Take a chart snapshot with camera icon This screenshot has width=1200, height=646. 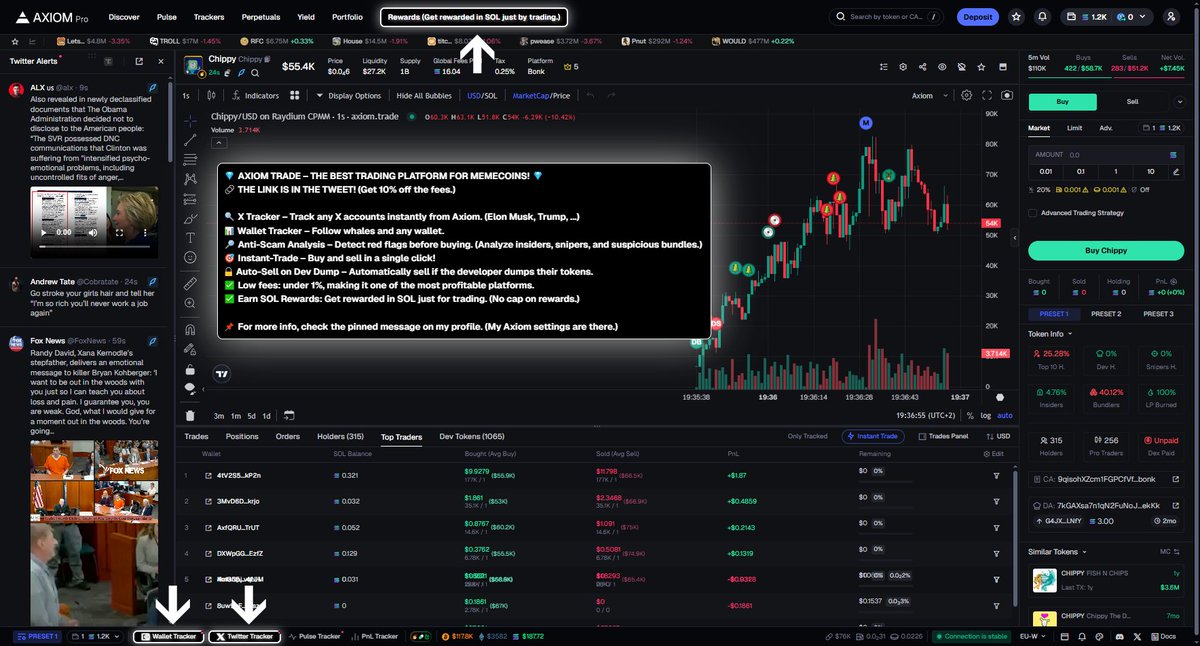pyautogui.click(x=1006, y=96)
